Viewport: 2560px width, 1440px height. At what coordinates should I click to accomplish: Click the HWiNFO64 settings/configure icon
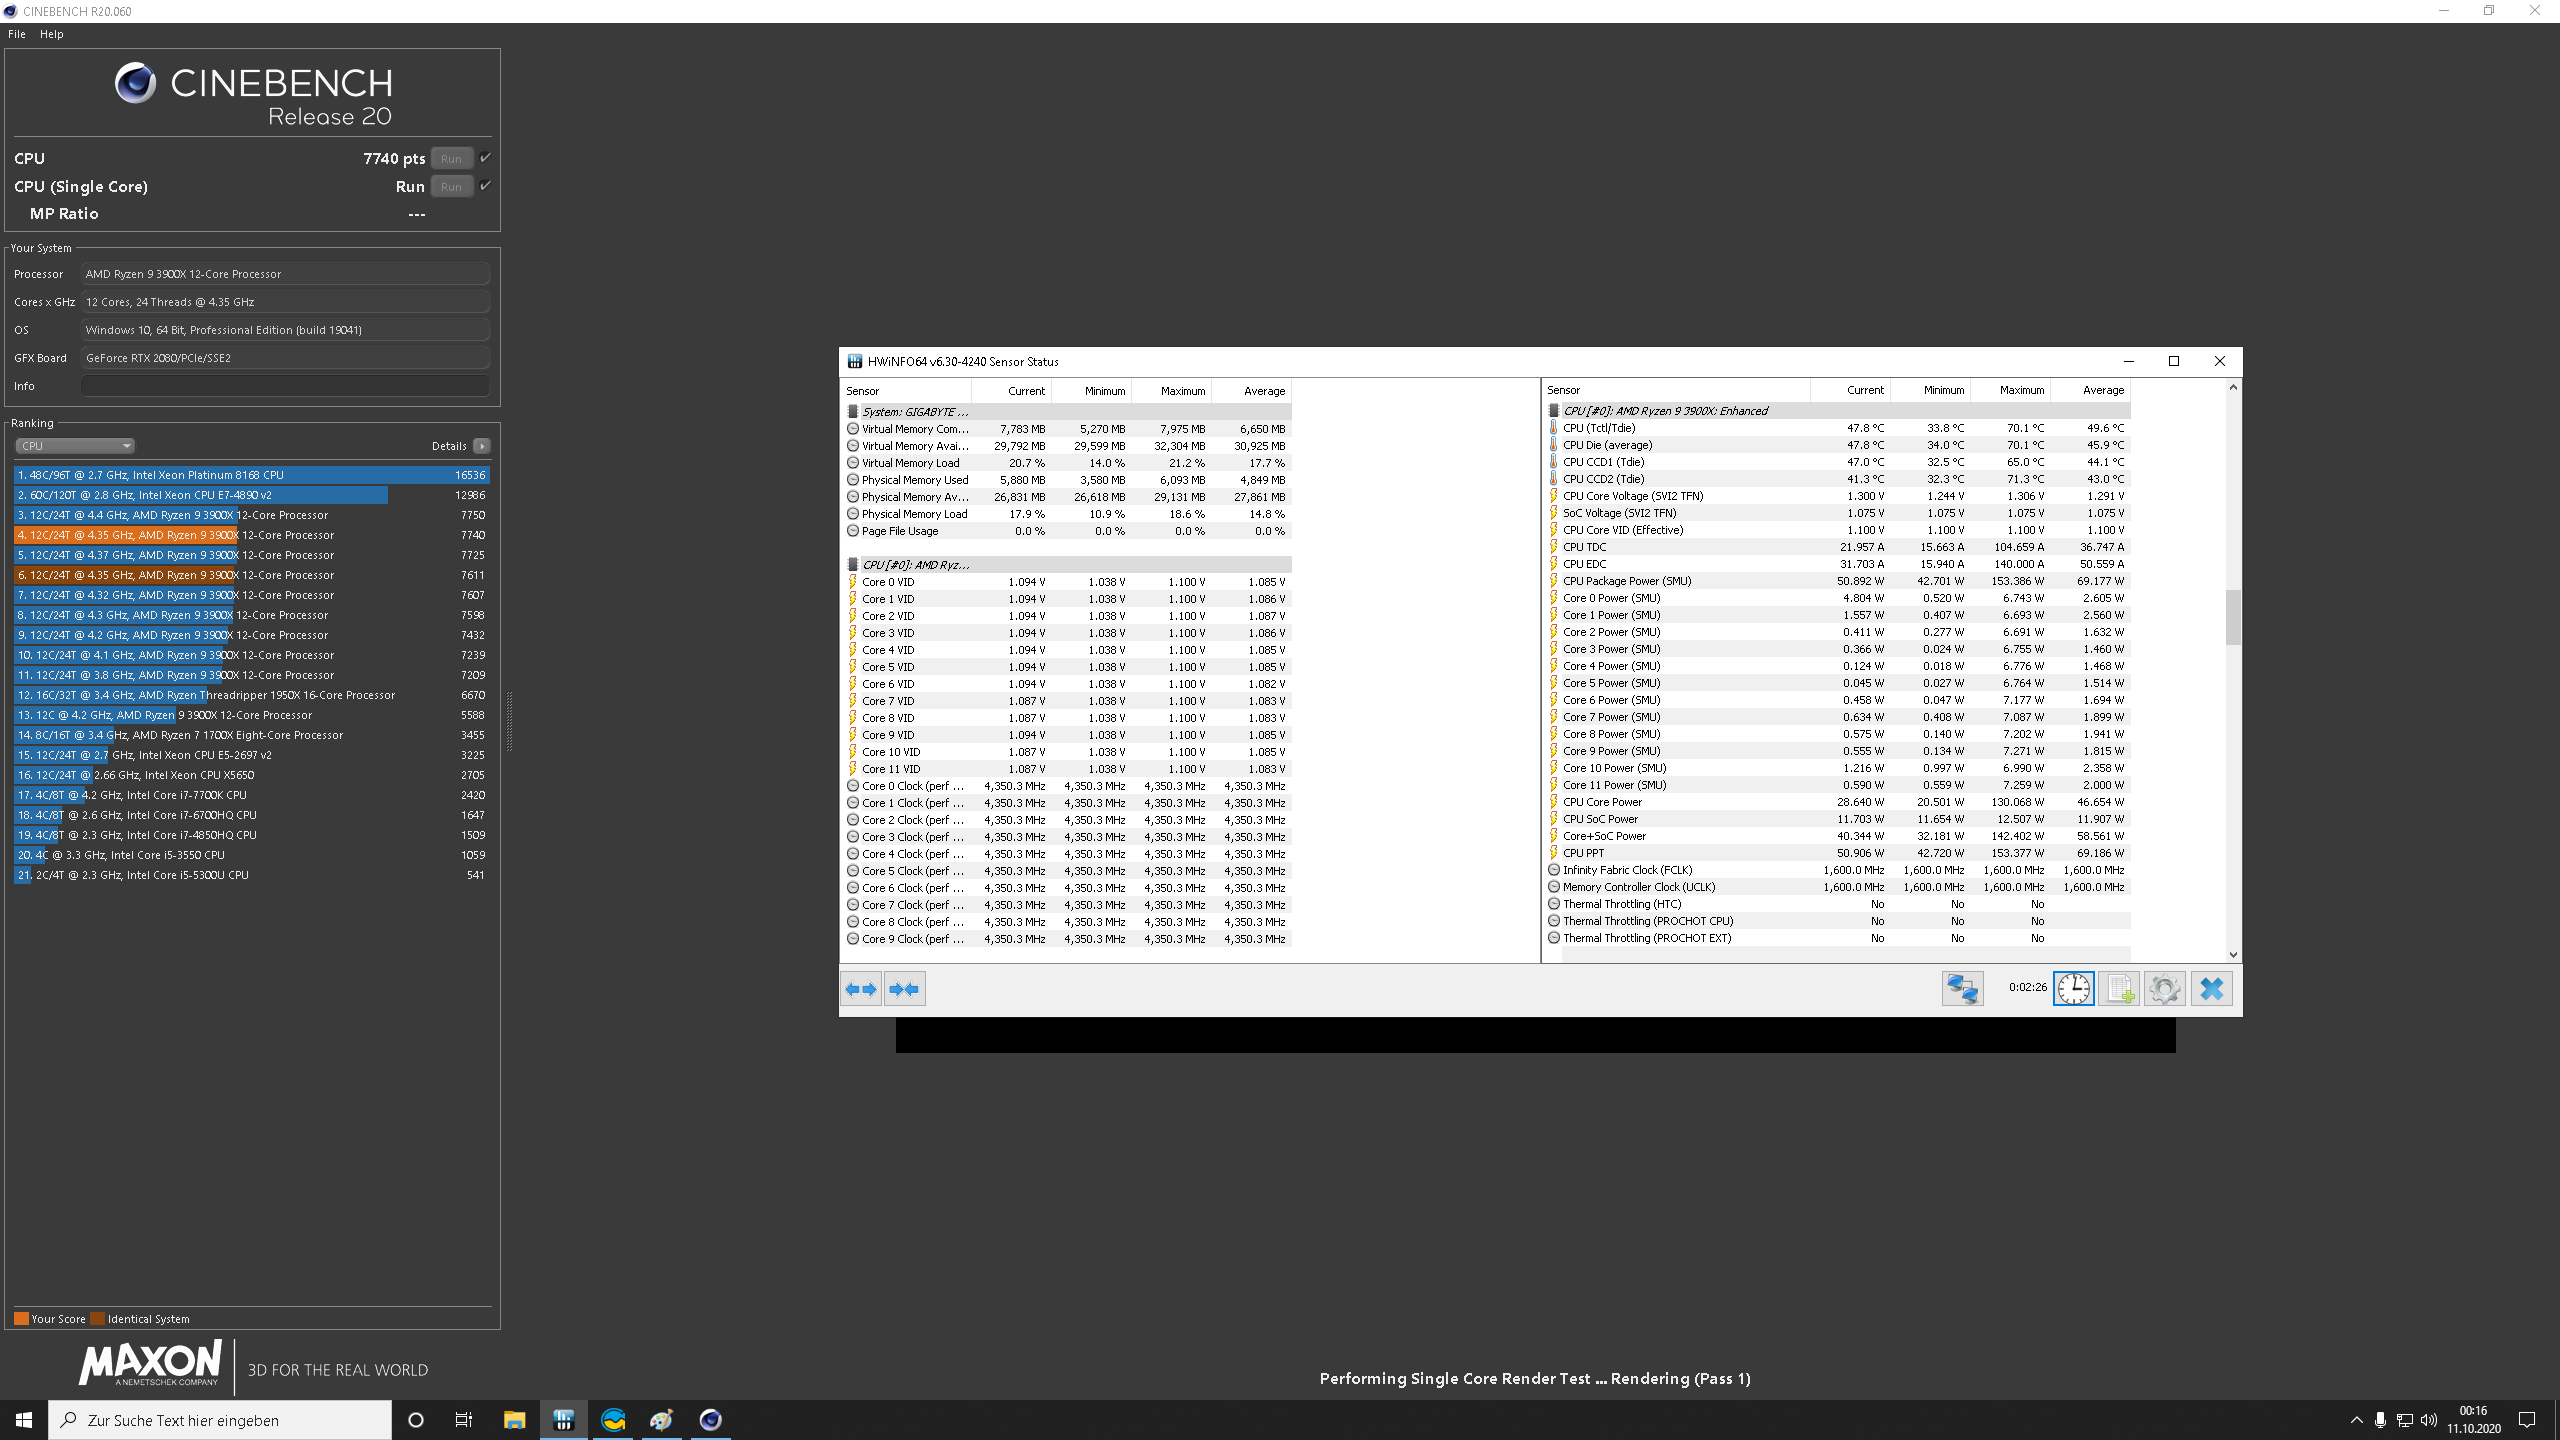pos(2164,988)
